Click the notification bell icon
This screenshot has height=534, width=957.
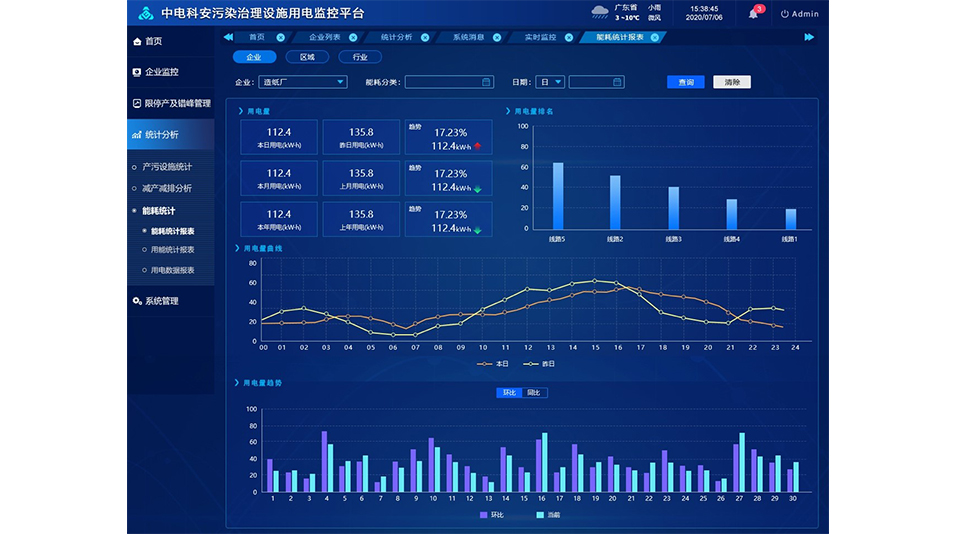(753, 14)
